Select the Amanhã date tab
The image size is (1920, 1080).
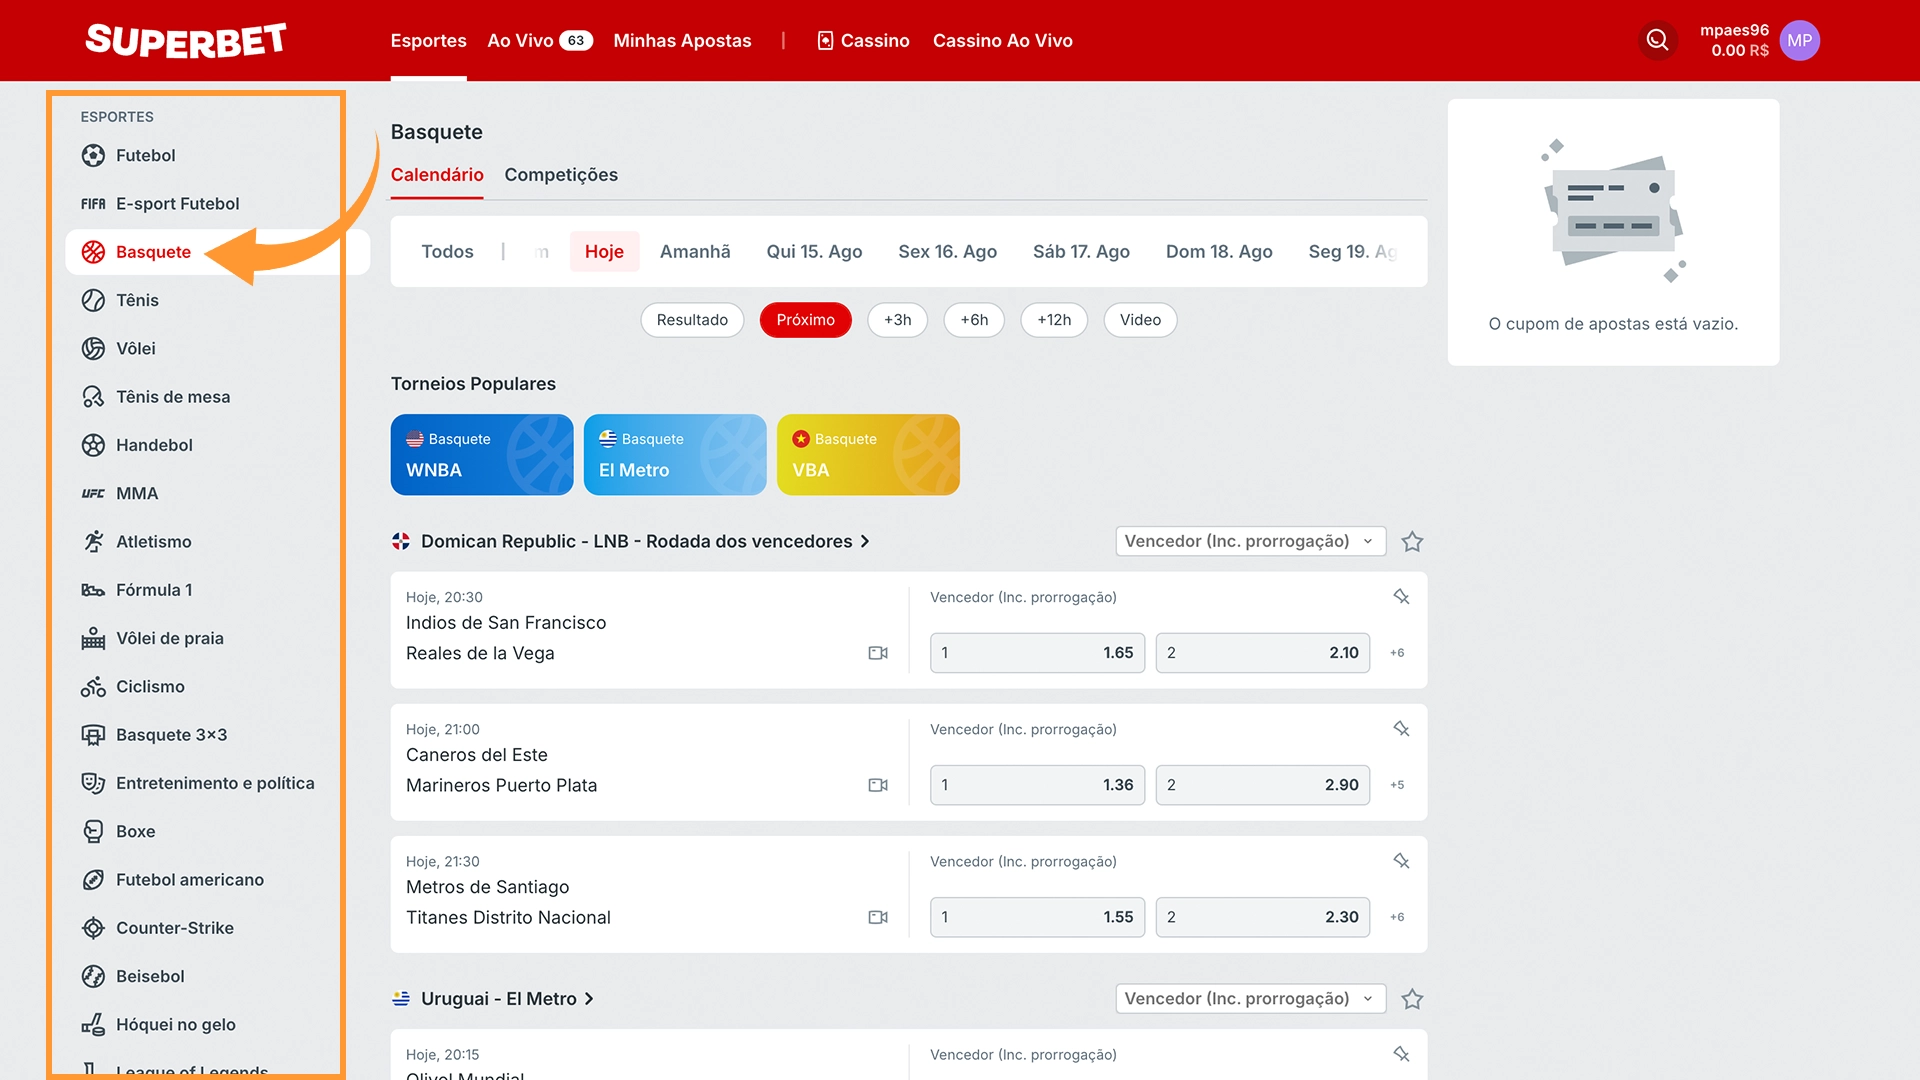695,252
